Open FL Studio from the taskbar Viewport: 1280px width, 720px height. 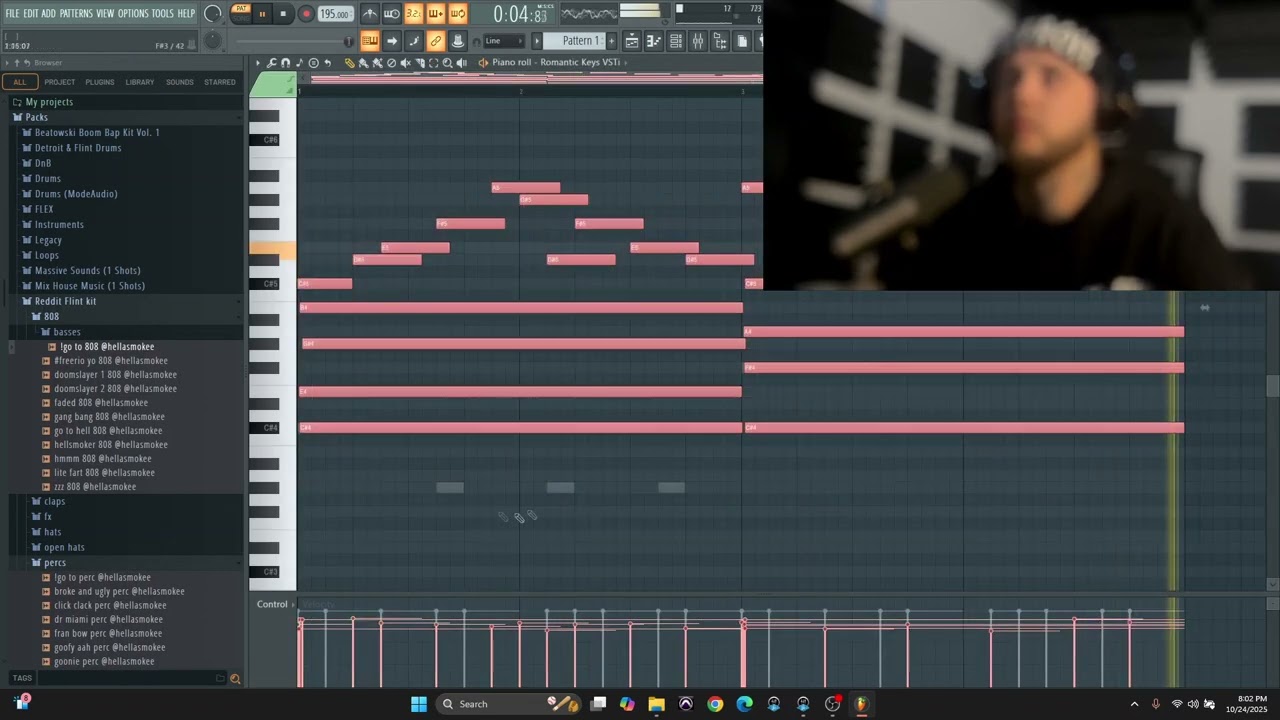pyautogui.click(x=861, y=704)
